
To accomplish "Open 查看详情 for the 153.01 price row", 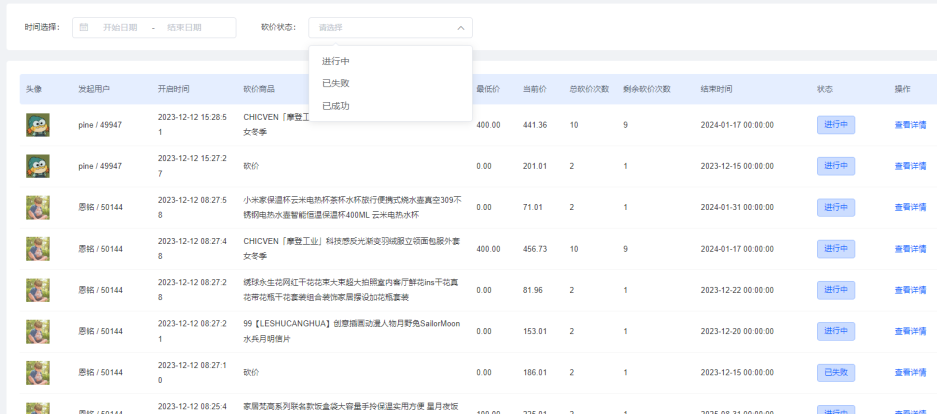I will pyautogui.click(x=910, y=331).
